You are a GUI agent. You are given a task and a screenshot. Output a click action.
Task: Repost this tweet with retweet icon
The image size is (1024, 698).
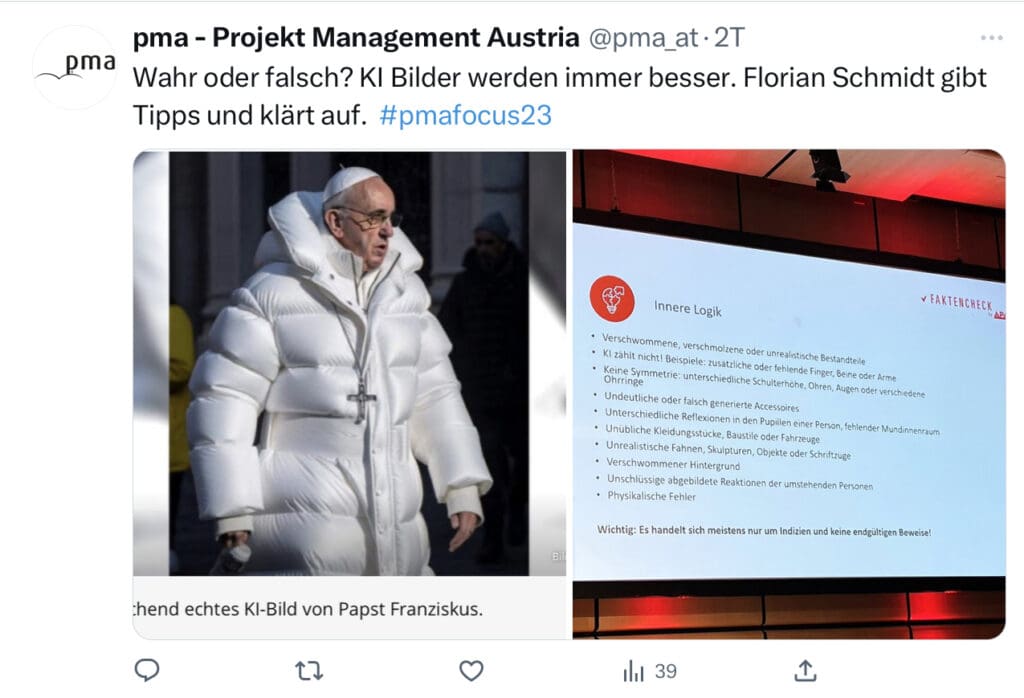(x=309, y=671)
